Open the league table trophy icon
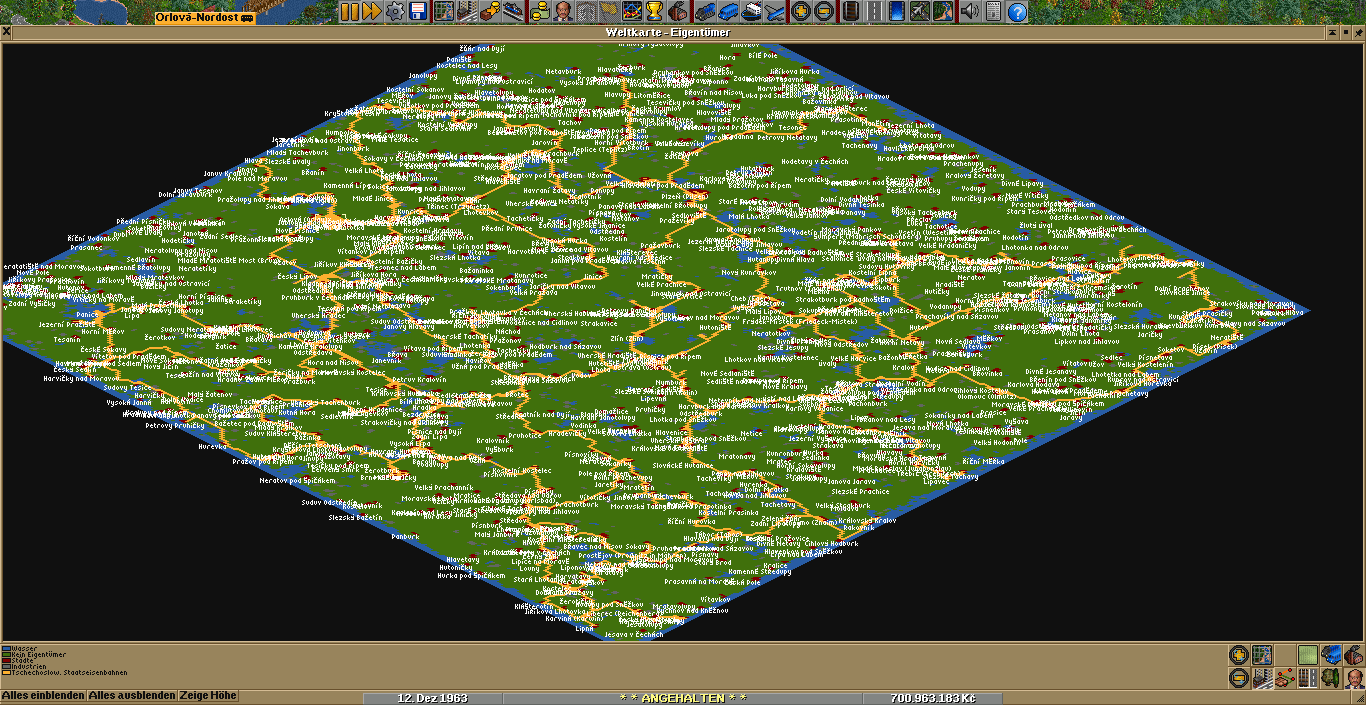 pyautogui.click(x=655, y=12)
